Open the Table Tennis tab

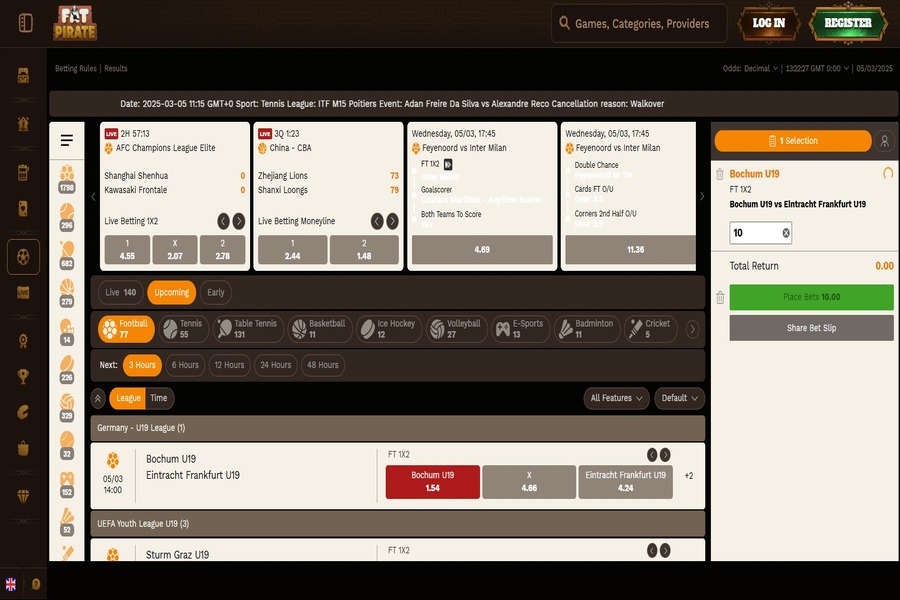(x=250, y=327)
